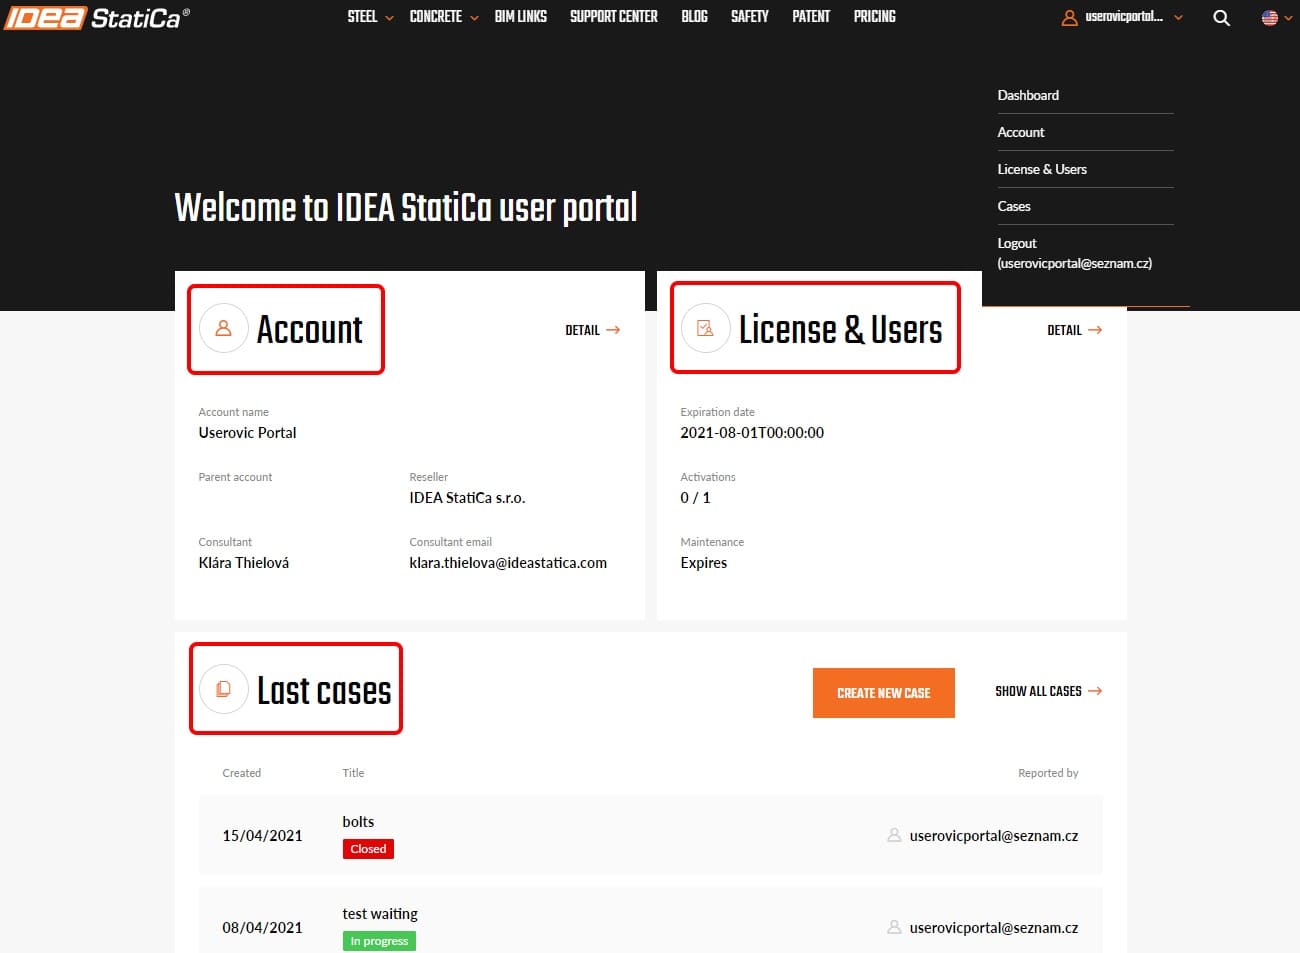1300x953 pixels.
Task: Click the CREATE NEW CASE button
Action: (884, 693)
